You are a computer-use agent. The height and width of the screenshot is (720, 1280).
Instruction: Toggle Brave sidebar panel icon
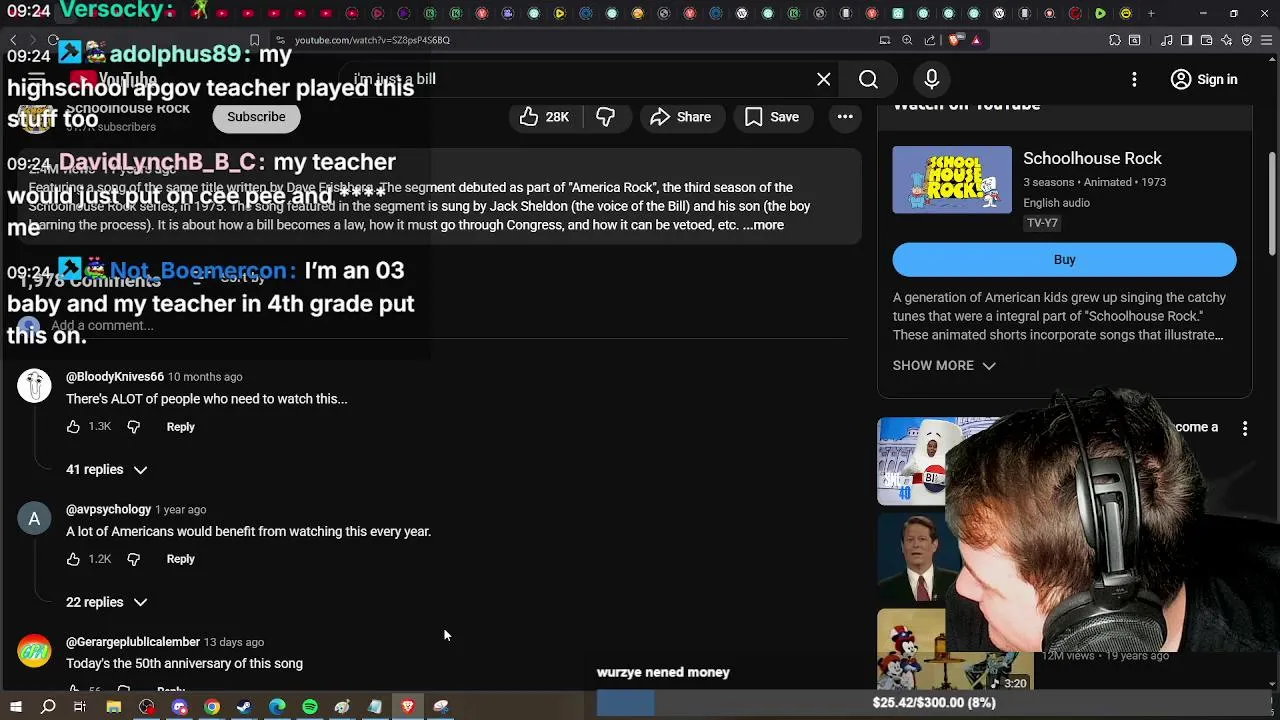1186,40
